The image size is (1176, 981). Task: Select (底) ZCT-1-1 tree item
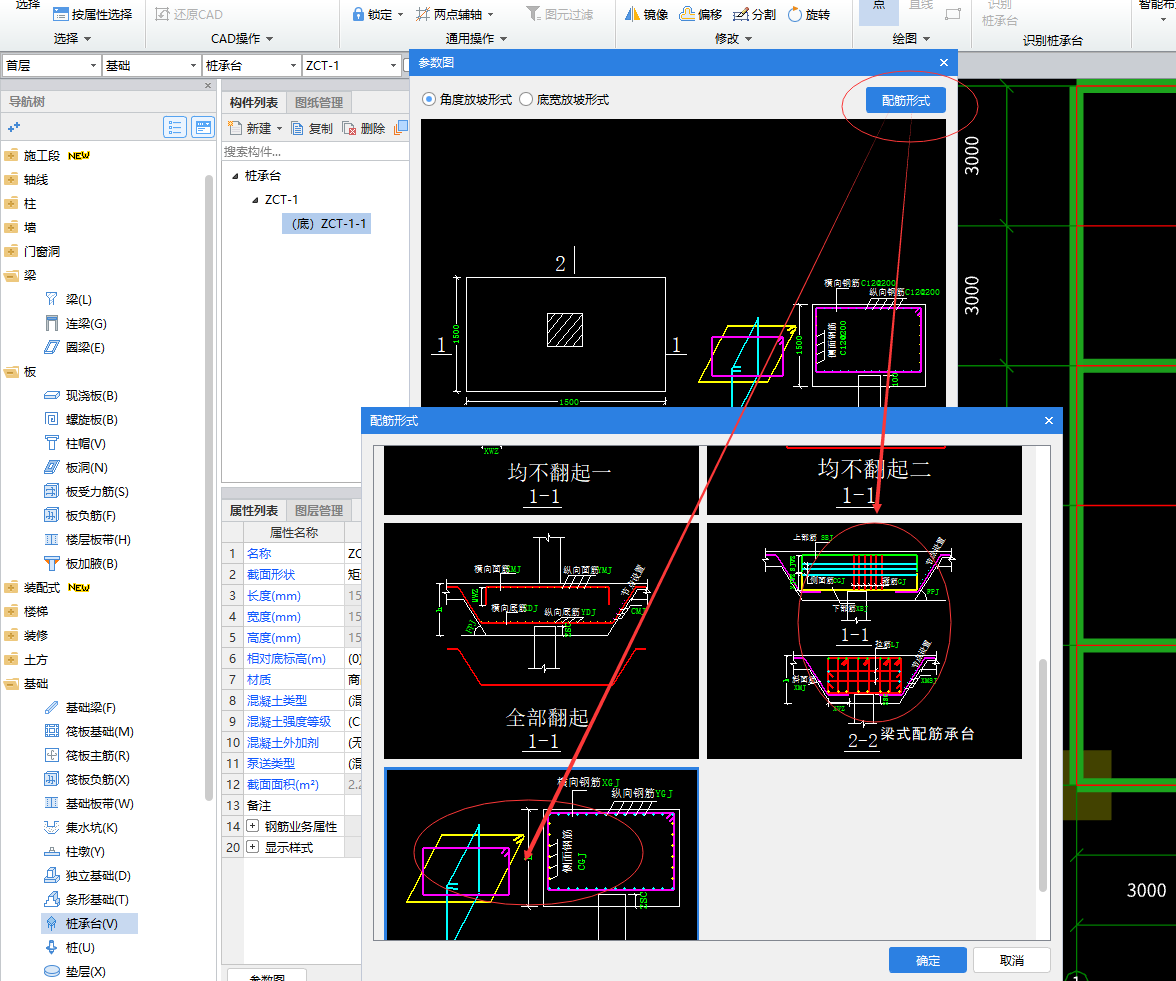[x=326, y=224]
